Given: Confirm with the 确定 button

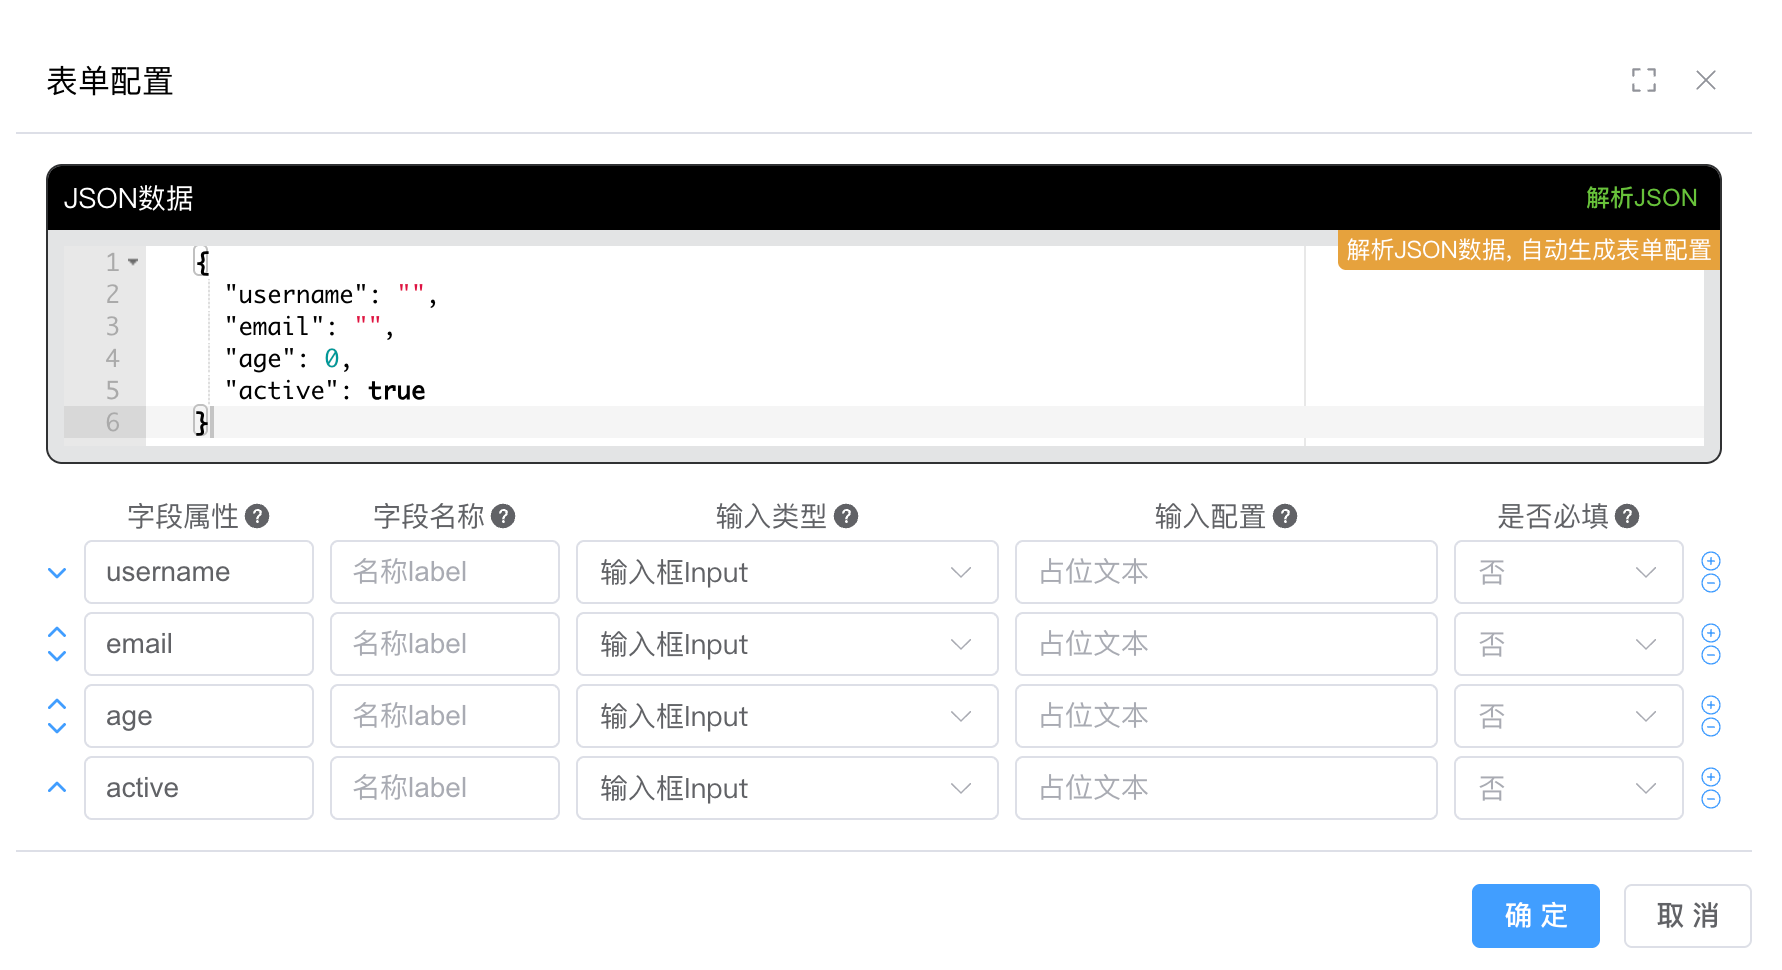Looking at the screenshot, I should tap(1535, 915).
